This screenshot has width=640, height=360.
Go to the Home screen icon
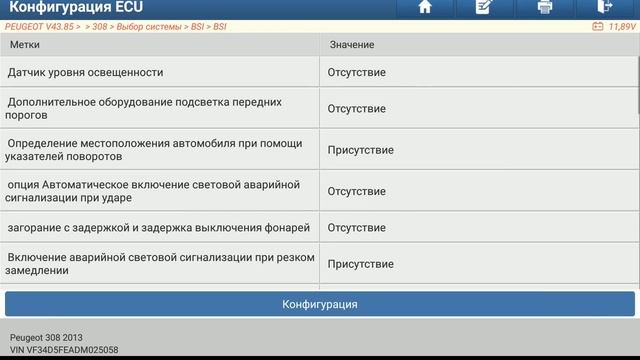pyautogui.click(x=425, y=7)
